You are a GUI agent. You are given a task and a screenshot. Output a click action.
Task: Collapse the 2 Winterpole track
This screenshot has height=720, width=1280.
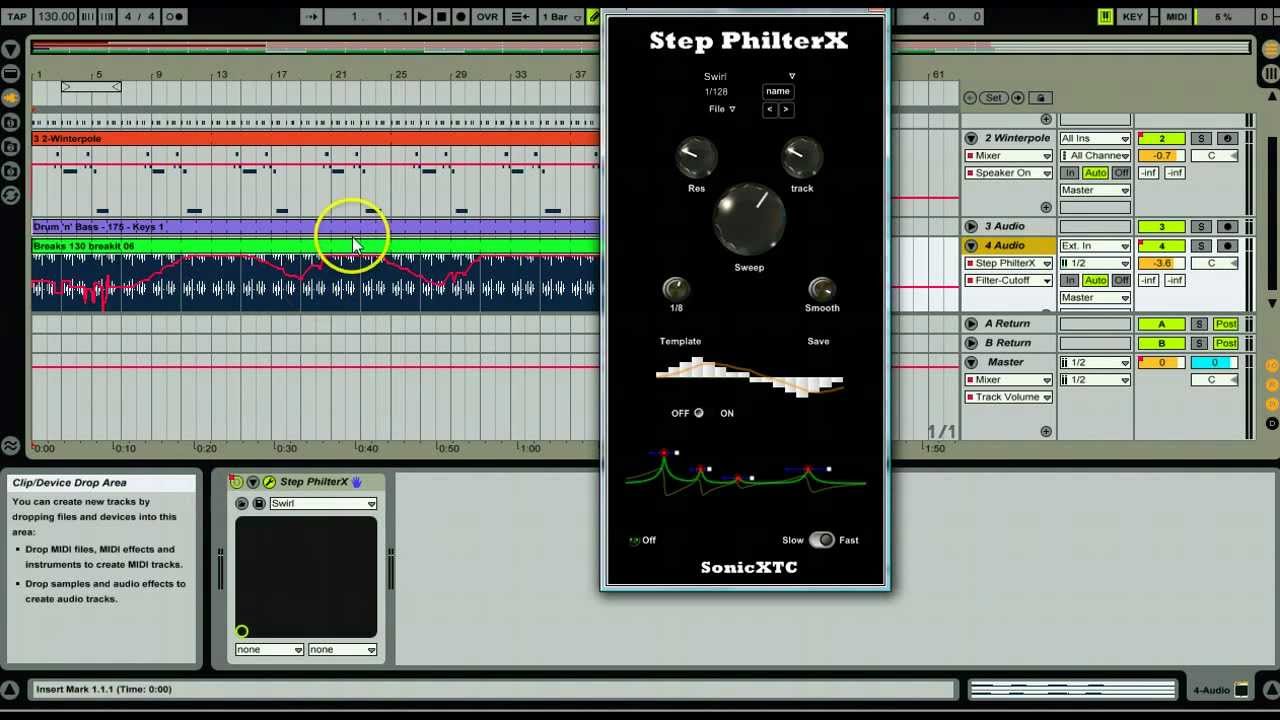pos(971,138)
